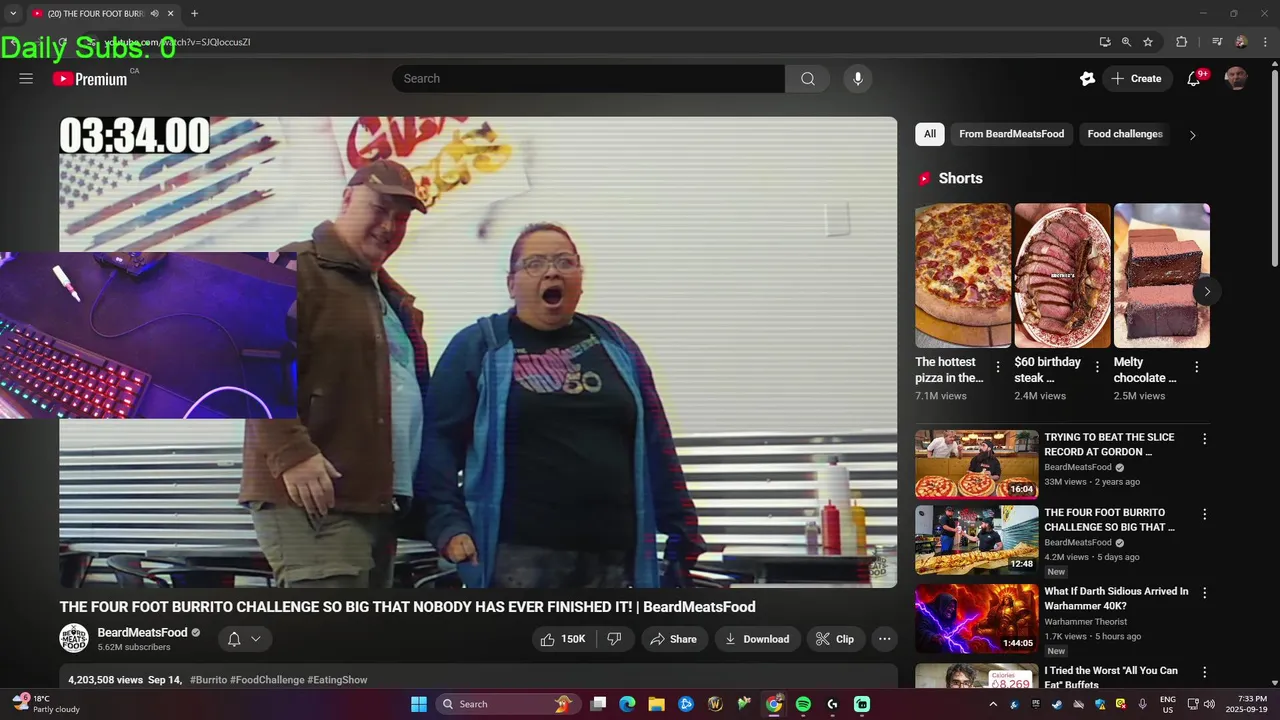
Task: Like the video with 150K thumbs up
Action: click(x=563, y=639)
